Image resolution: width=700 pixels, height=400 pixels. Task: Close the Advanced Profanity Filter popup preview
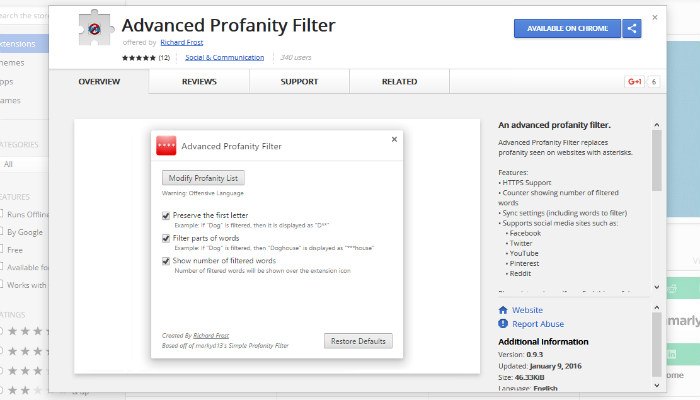(x=394, y=139)
